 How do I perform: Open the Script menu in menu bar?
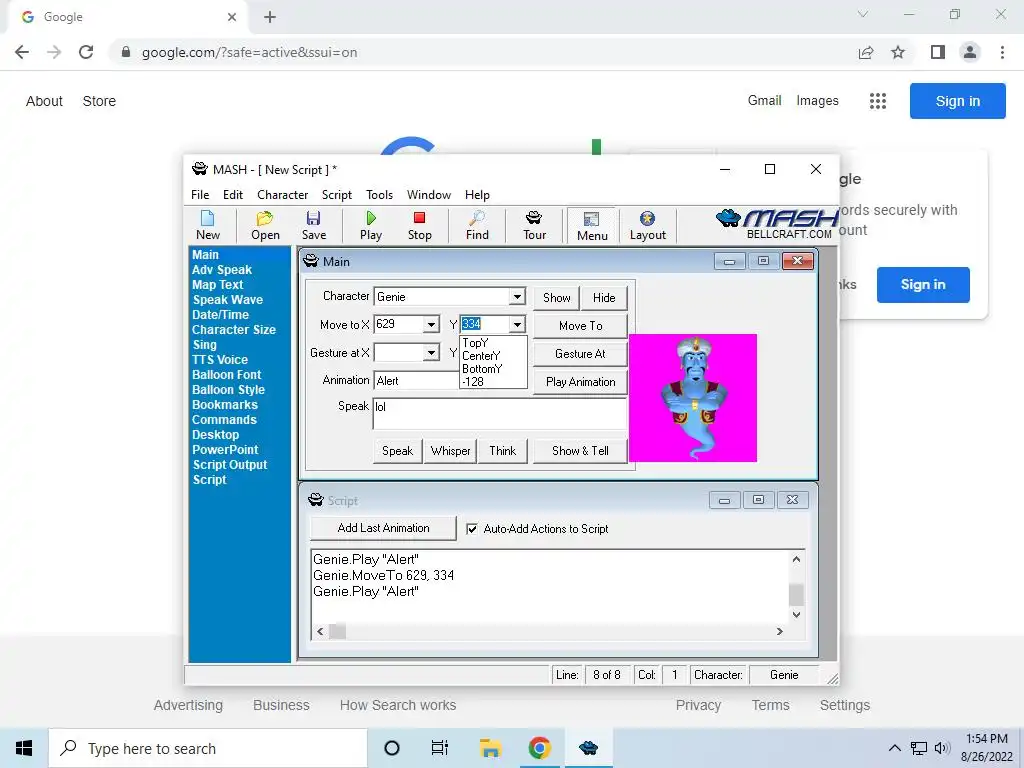(x=336, y=195)
